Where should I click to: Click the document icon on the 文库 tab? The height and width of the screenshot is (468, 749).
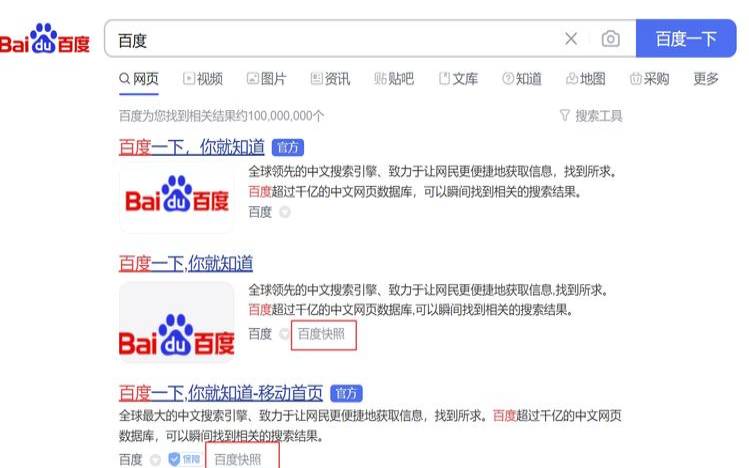(444, 78)
